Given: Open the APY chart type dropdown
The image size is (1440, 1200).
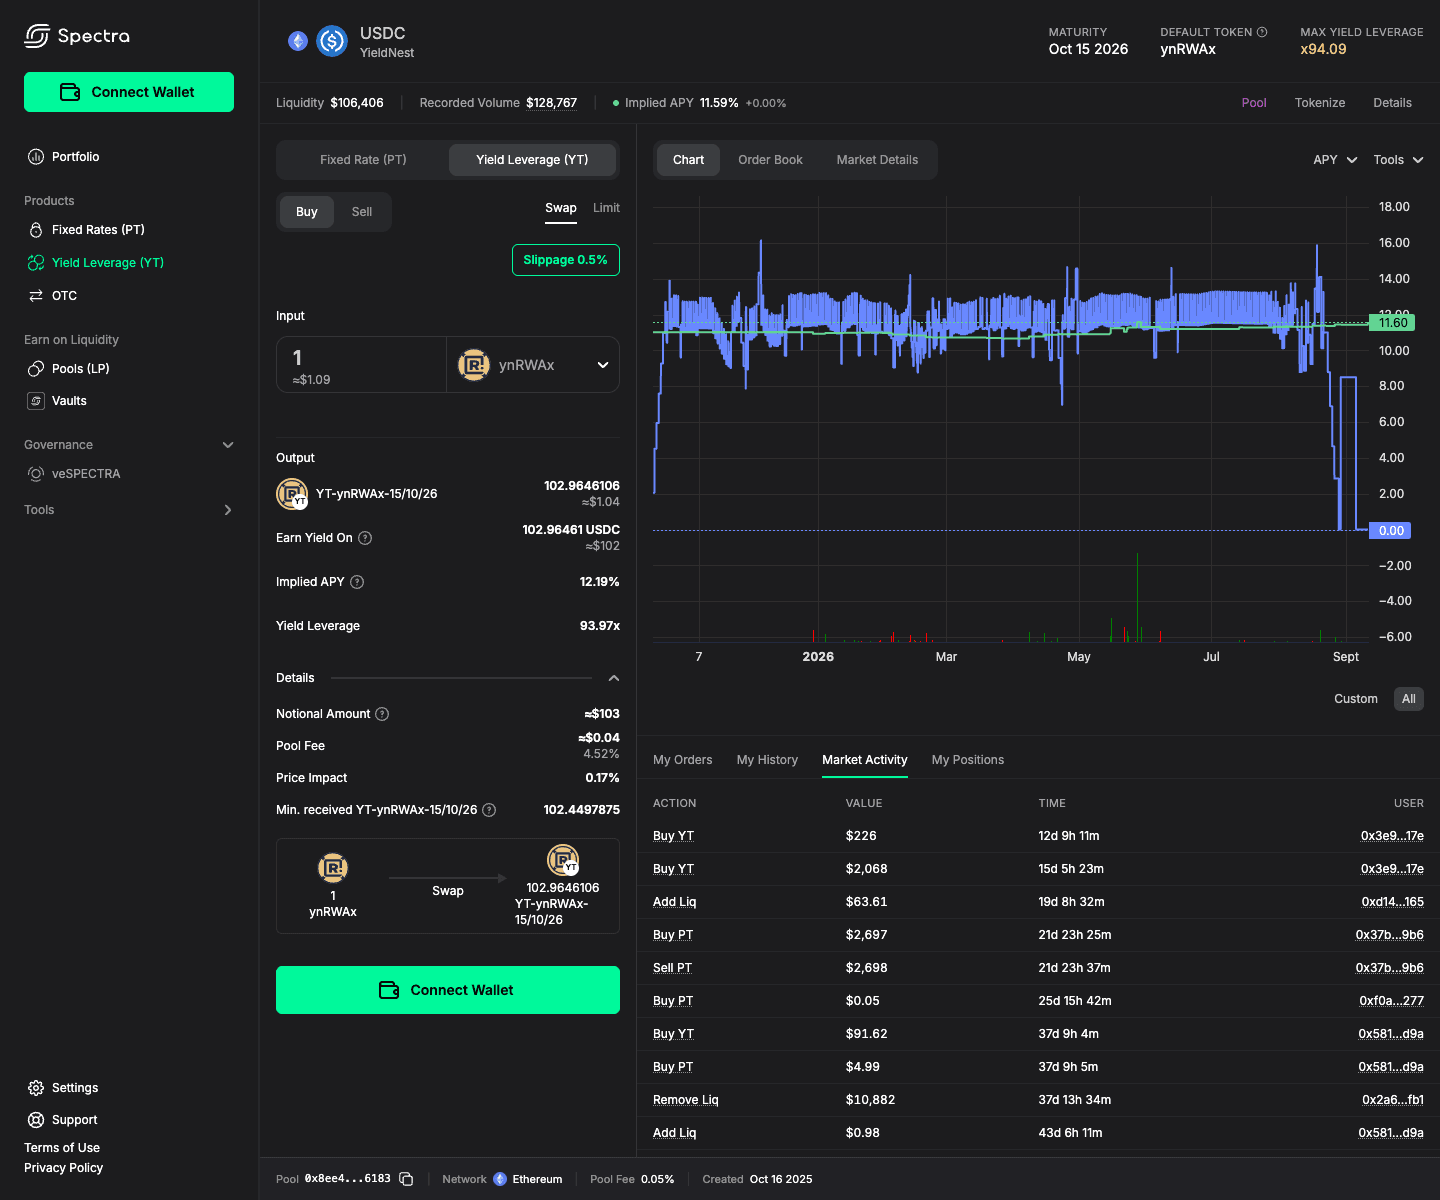Looking at the screenshot, I should click(1335, 160).
